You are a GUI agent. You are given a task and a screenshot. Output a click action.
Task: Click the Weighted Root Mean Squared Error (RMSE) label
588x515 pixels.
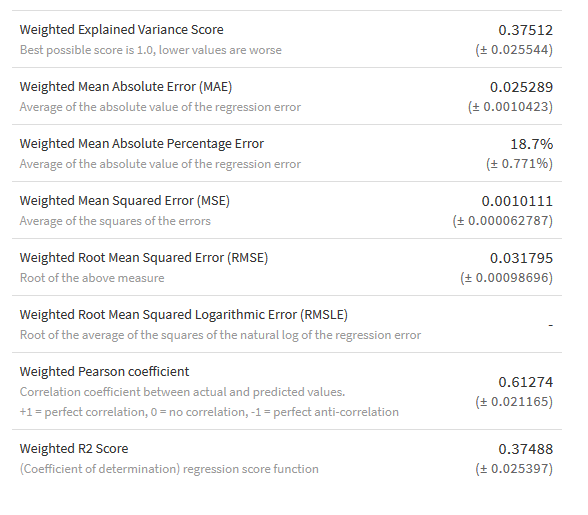tap(144, 258)
